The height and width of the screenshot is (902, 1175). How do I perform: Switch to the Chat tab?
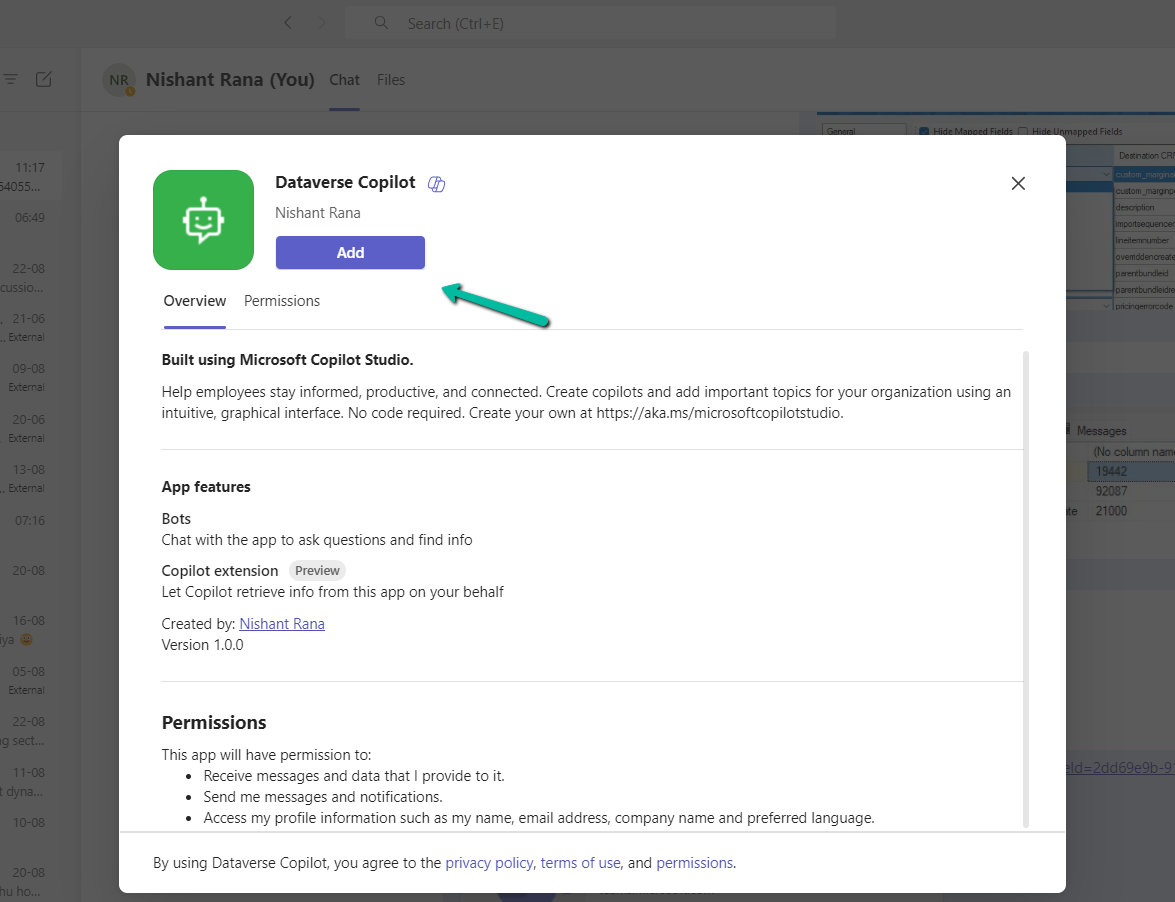[x=344, y=80]
